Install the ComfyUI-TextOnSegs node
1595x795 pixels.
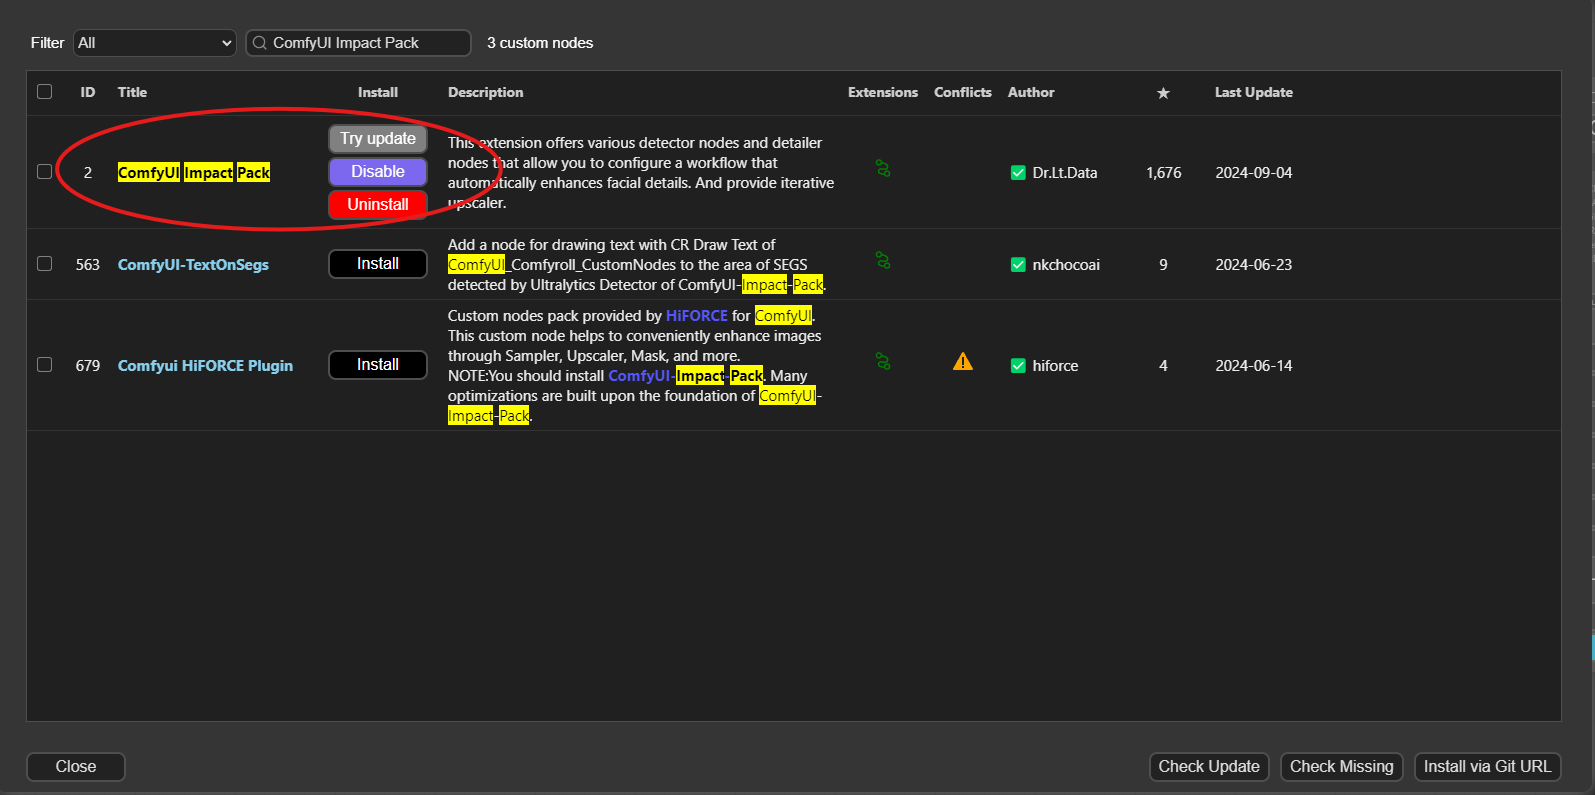pyautogui.click(x=378, y=264)
